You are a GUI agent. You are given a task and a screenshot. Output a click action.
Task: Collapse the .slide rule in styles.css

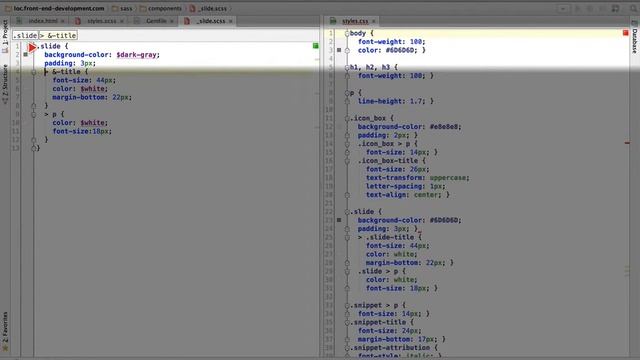pyautogui.click(x=347, y=212)
